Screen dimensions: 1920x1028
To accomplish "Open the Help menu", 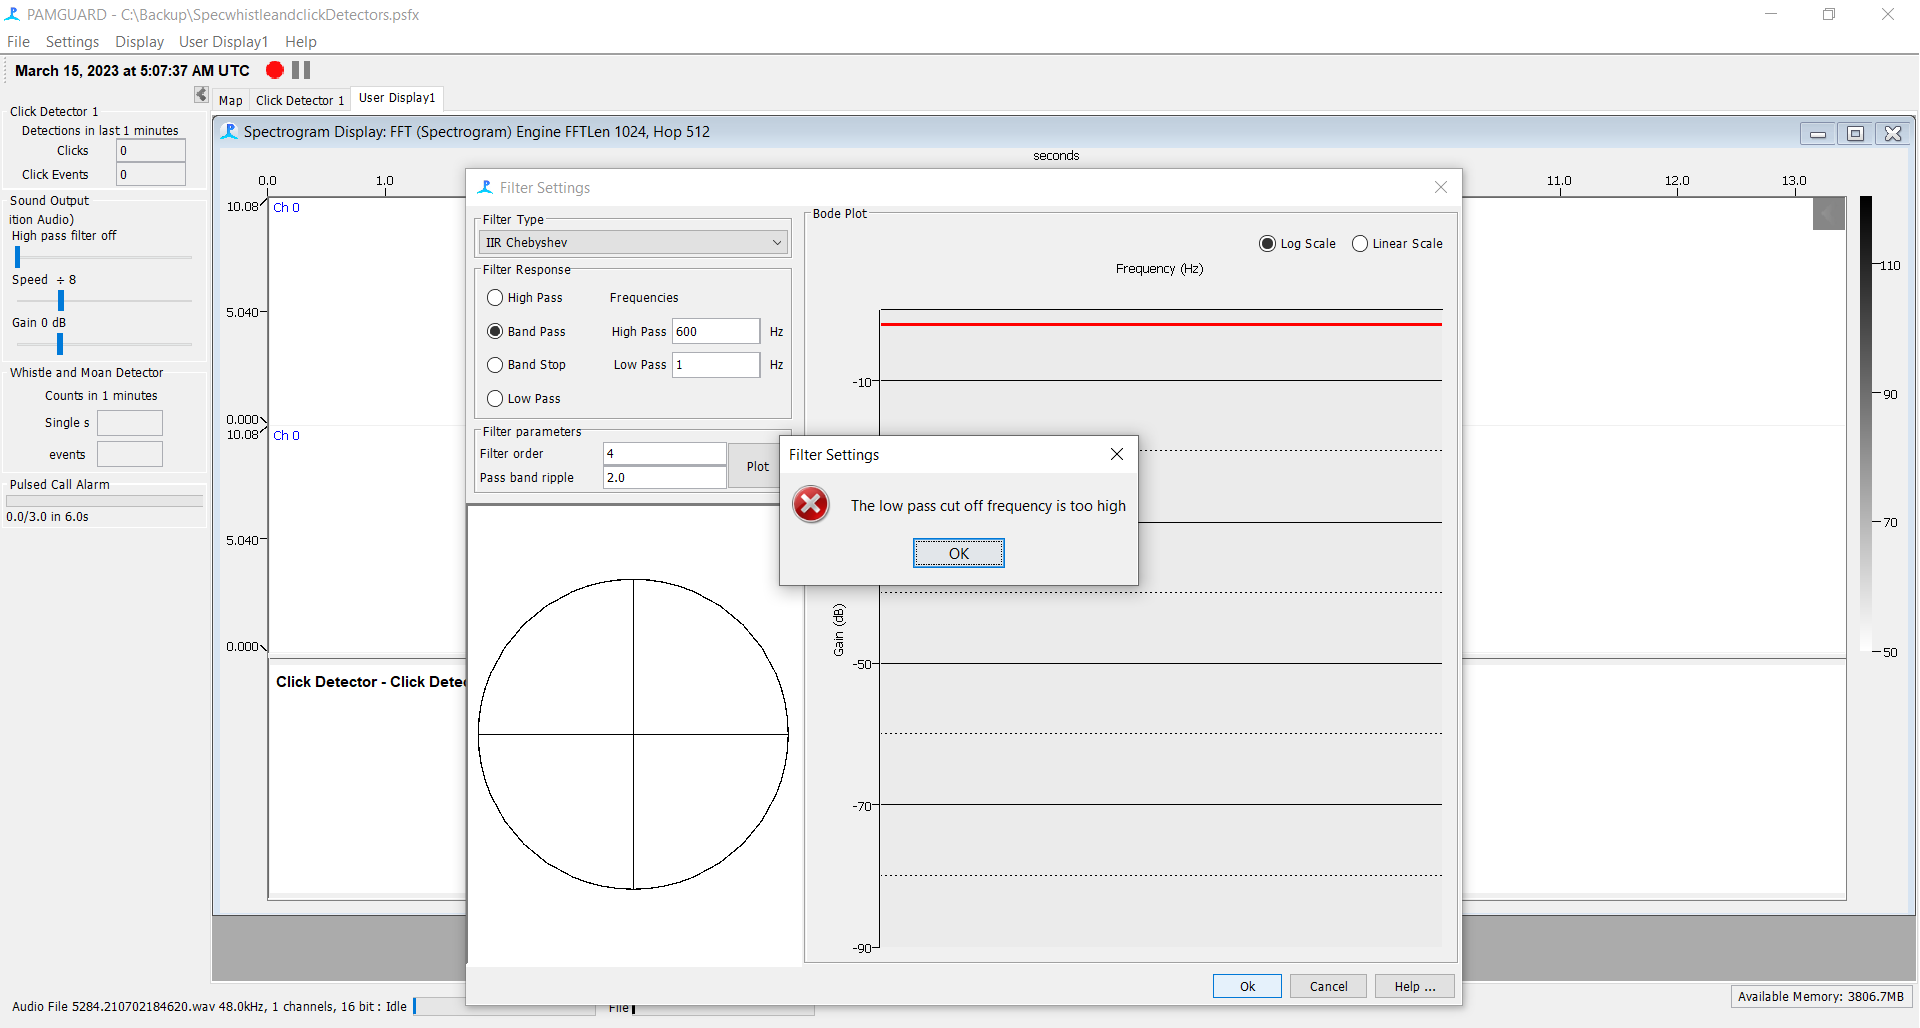I will click(300, 42).
